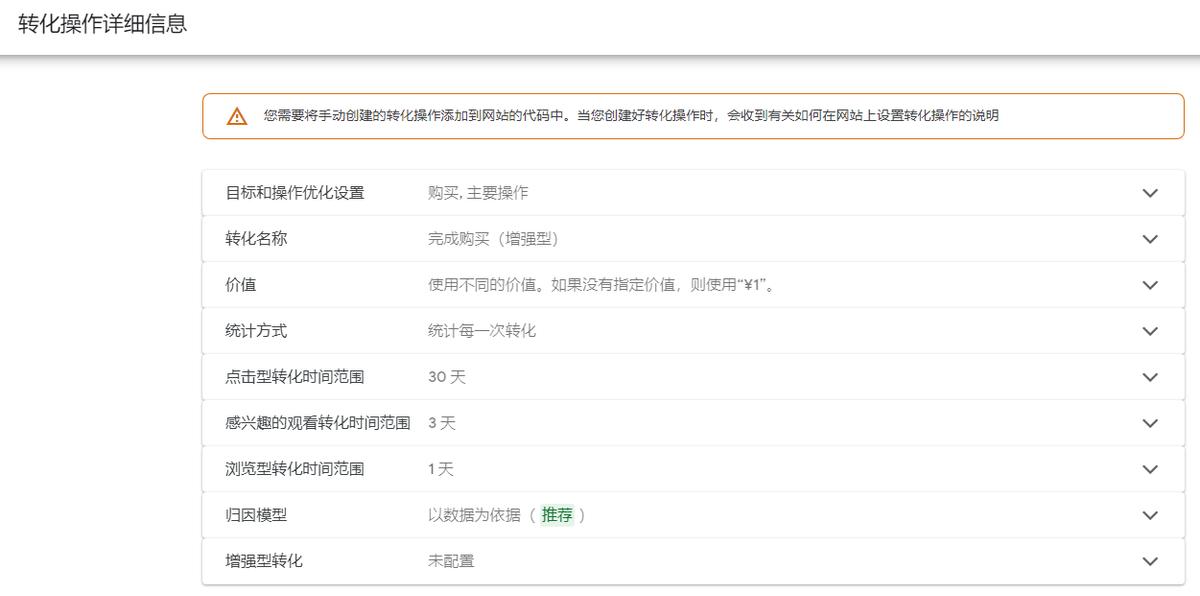Expand the 浏览型转化时间范围 section
The image size is (1200, 596).
click(1148, 468)
